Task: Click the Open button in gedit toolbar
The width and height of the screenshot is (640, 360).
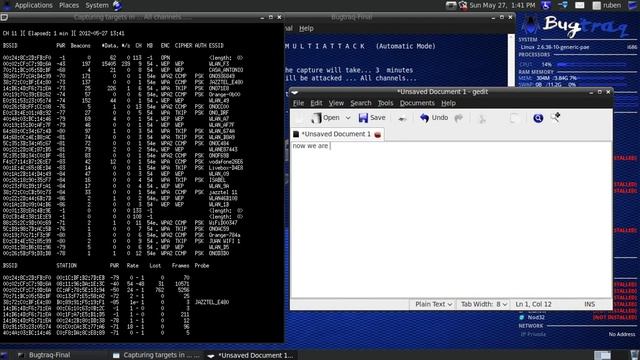Action: pyautogui.click(x=325, y=118)
